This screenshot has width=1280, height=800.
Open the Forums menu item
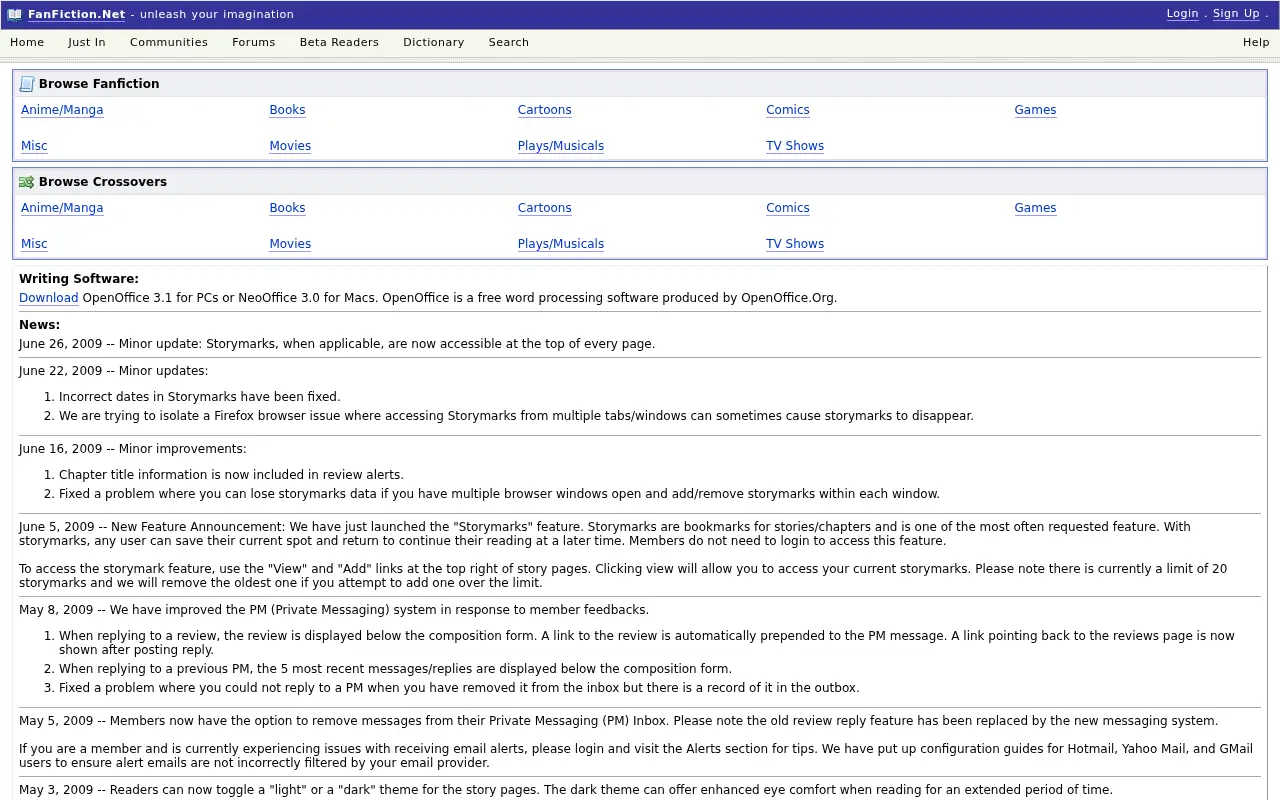click(254, 42)
